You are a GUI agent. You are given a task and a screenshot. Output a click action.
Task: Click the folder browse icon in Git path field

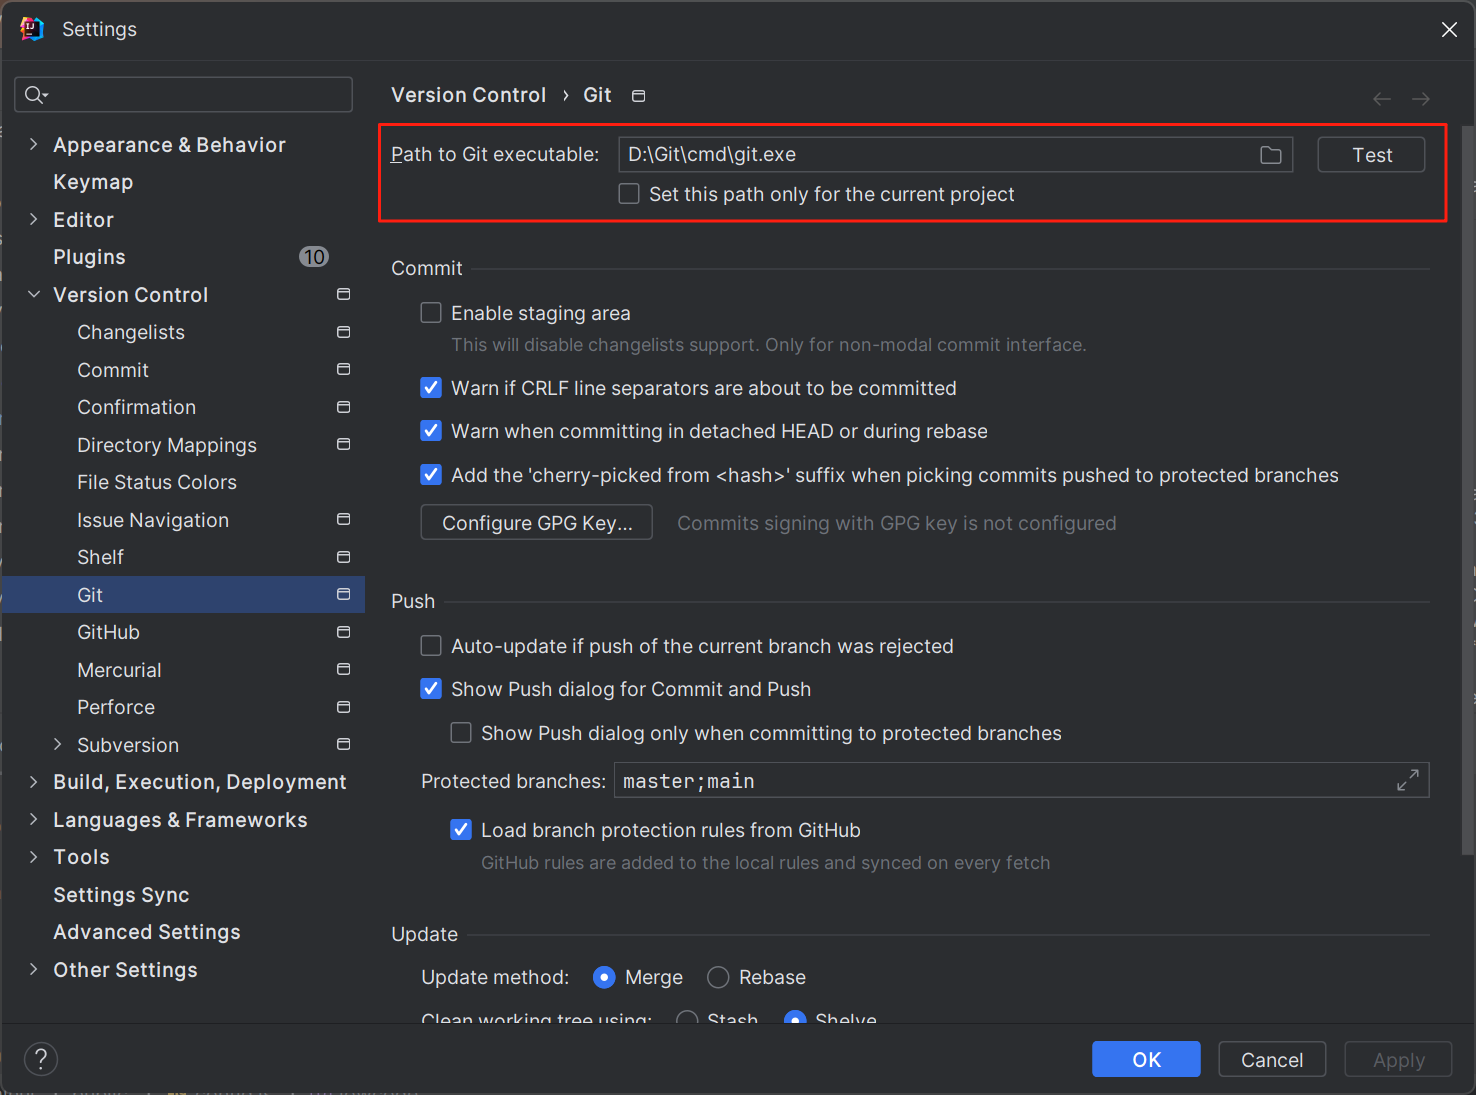click(1270, 155)
